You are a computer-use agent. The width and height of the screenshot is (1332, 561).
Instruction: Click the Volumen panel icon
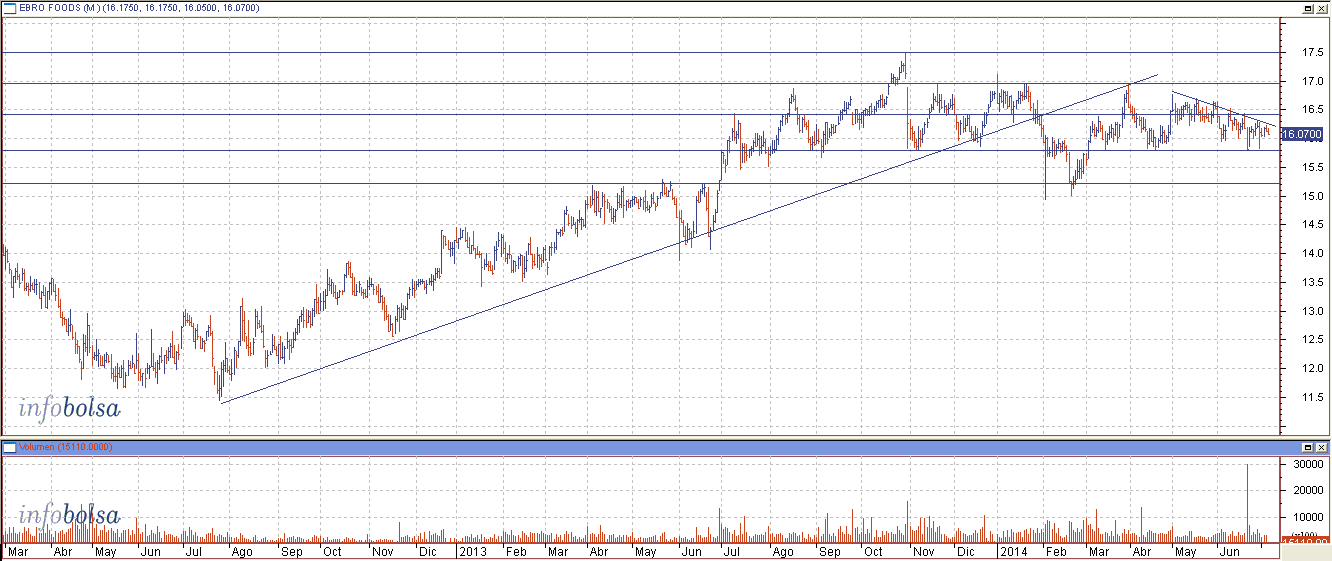[8, 446]
